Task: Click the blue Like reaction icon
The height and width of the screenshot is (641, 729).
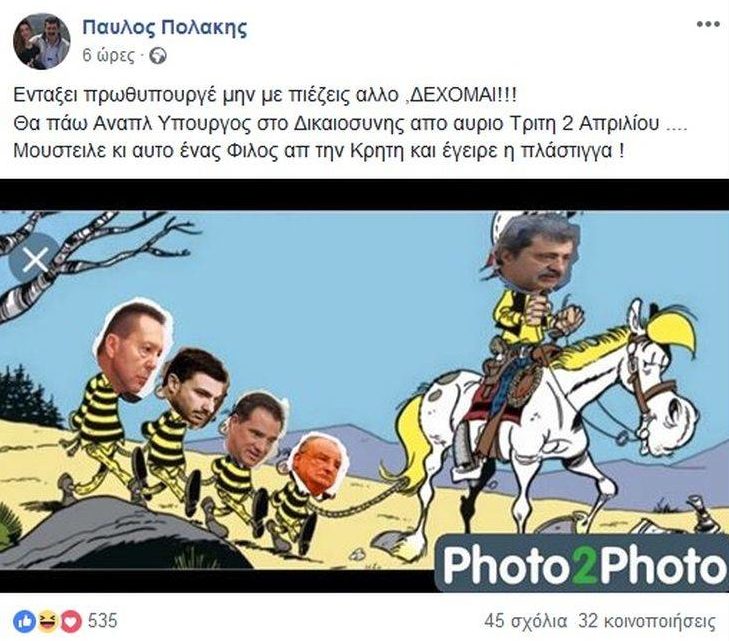Action: (24, 621)
